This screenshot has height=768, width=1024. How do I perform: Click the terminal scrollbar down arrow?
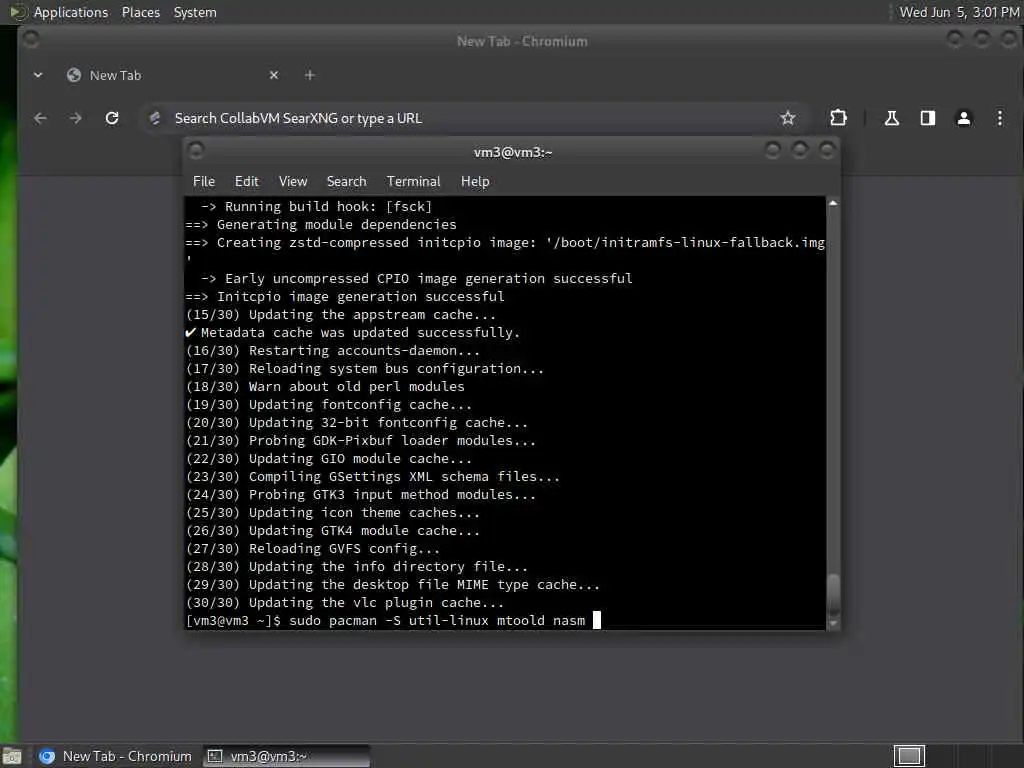coord(833,624)
